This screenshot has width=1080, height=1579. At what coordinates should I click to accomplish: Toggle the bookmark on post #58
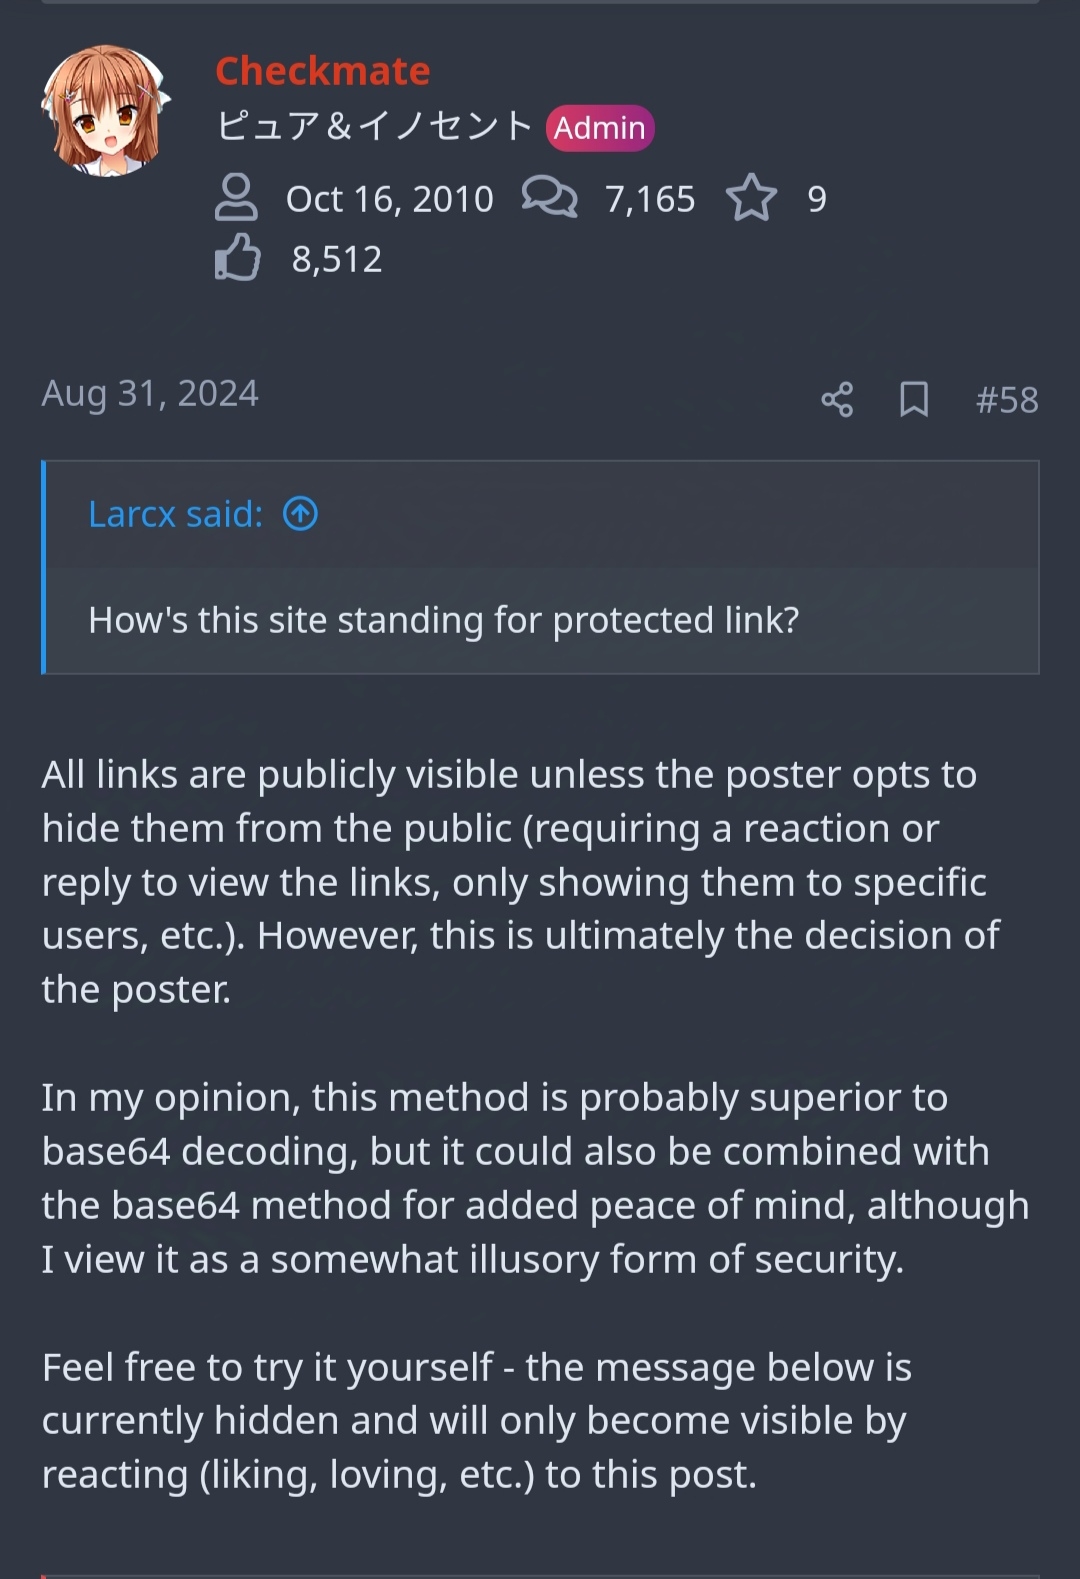[914, 400]
